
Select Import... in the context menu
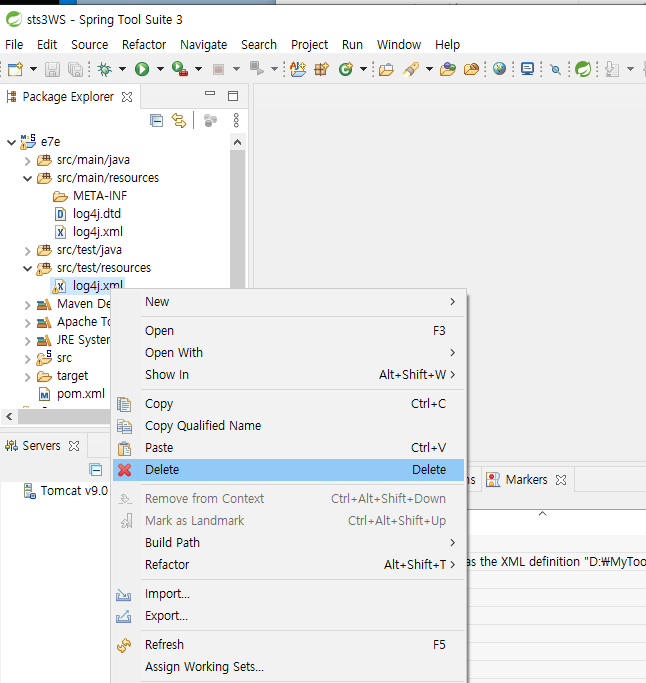click(288, 594)
